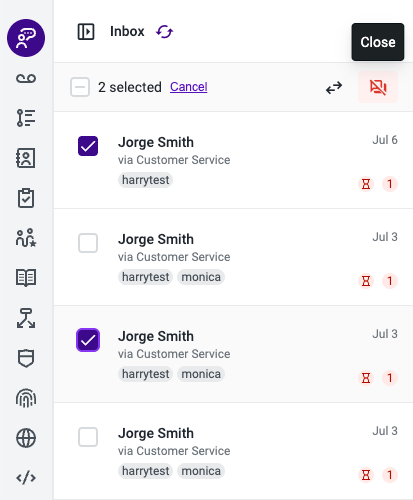
Task: Check the last Jorge Smith conversation checkbox
Action: click(x=88, y=437)
